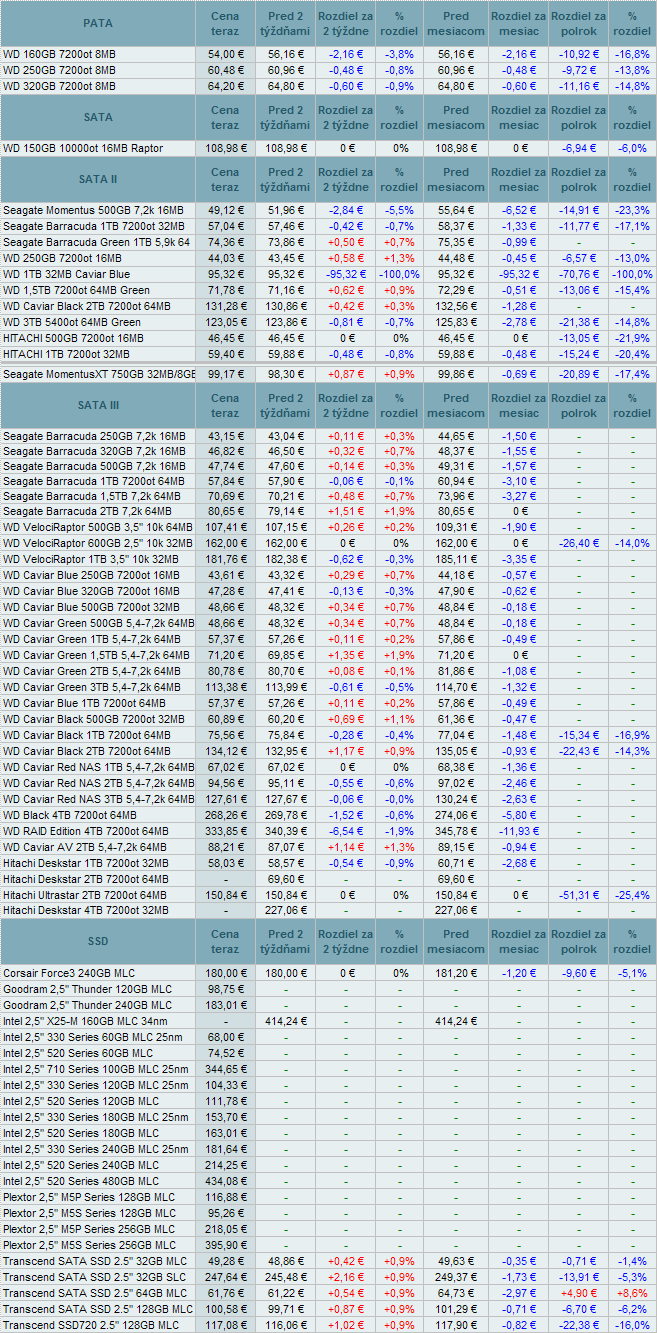Click the WD 150GB 10000ot 16MB Raptor name
The image size is (657, 1333).
pos(83,148)
